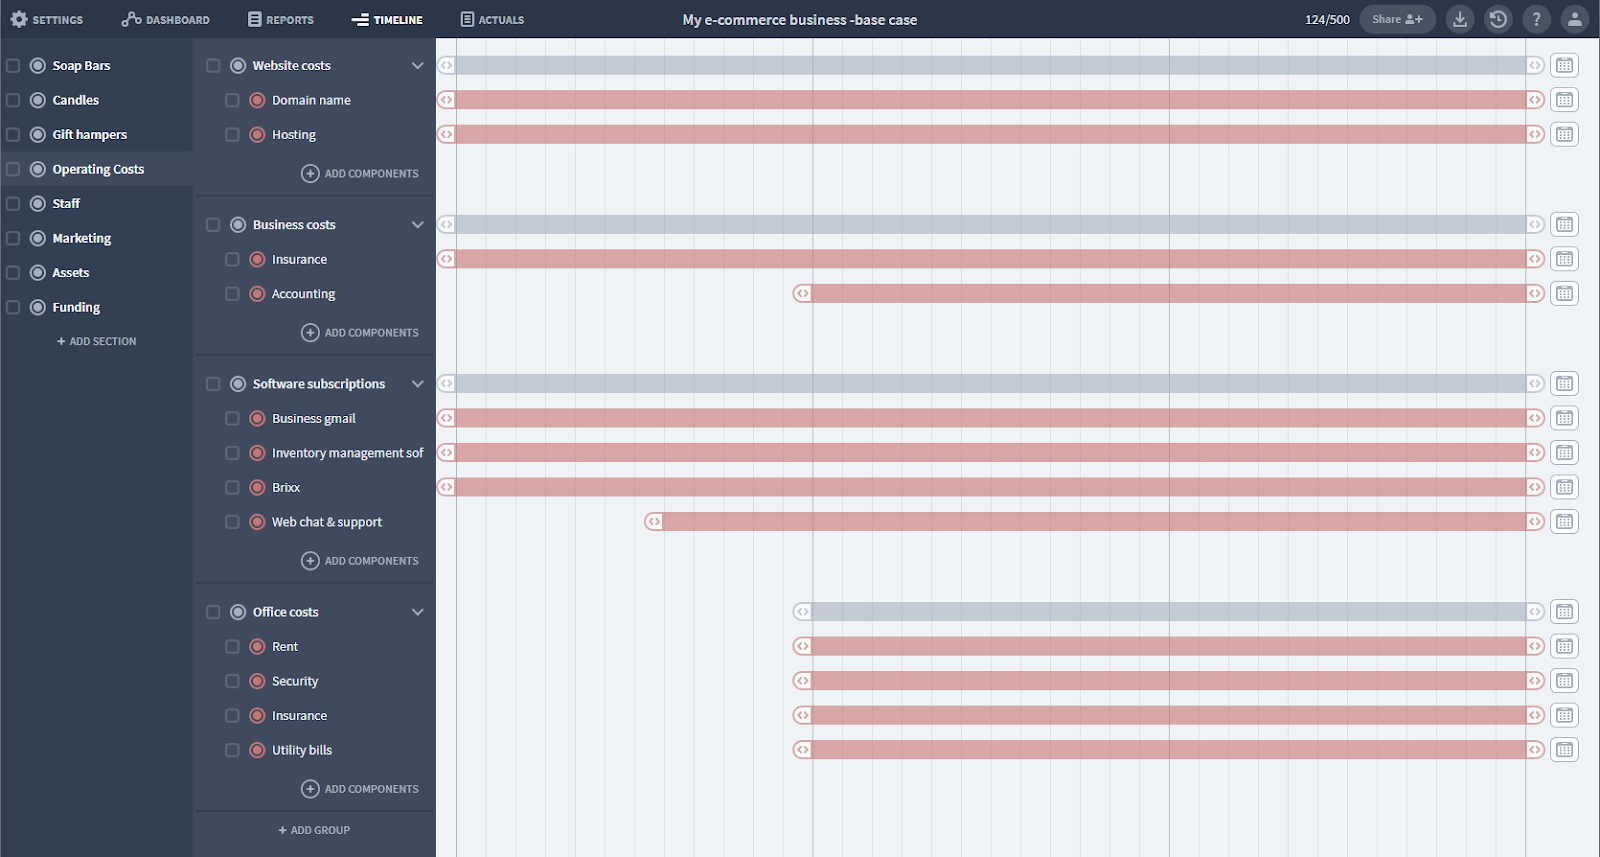
Task: Tick the Gift hampers checkbox
Action: click(13, 134)
